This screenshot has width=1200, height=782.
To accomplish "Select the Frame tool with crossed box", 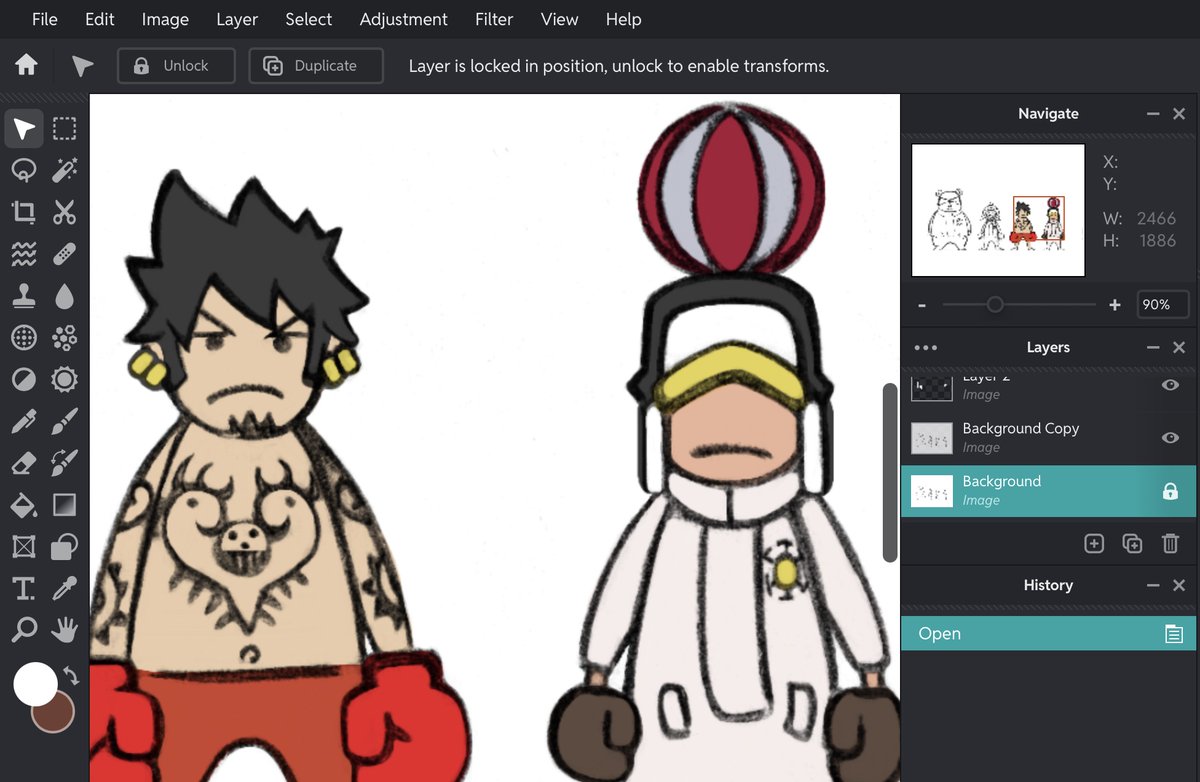I will [x=24, y=547].
